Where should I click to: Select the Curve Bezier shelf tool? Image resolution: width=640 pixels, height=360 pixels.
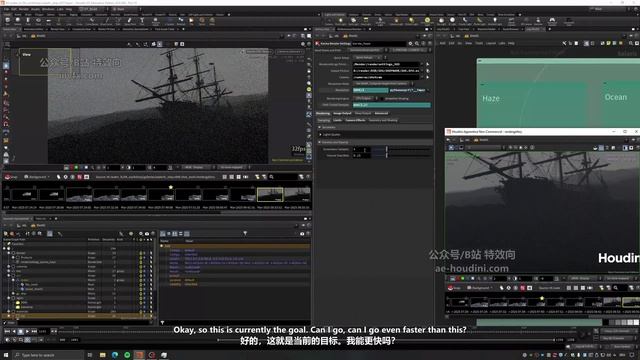tap(92, 20)
